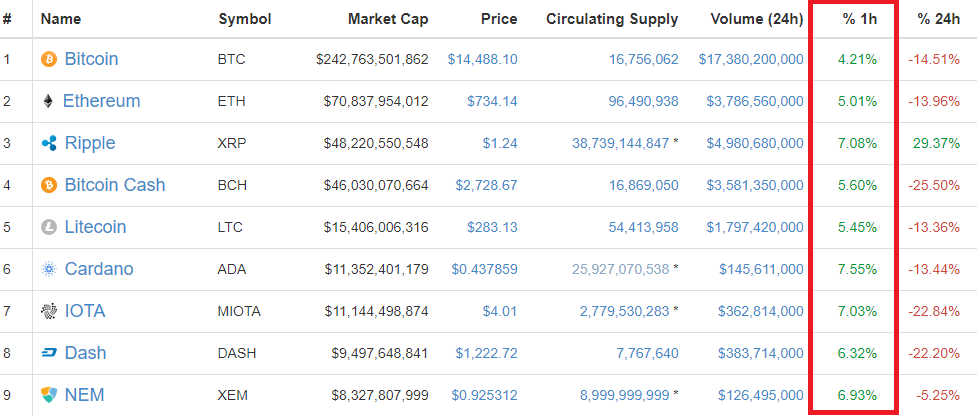The width and height of the screenshot is (977, 416).
Task: Open Litecoin circulating supply 54,413,958 link
Action: point(643,227)
